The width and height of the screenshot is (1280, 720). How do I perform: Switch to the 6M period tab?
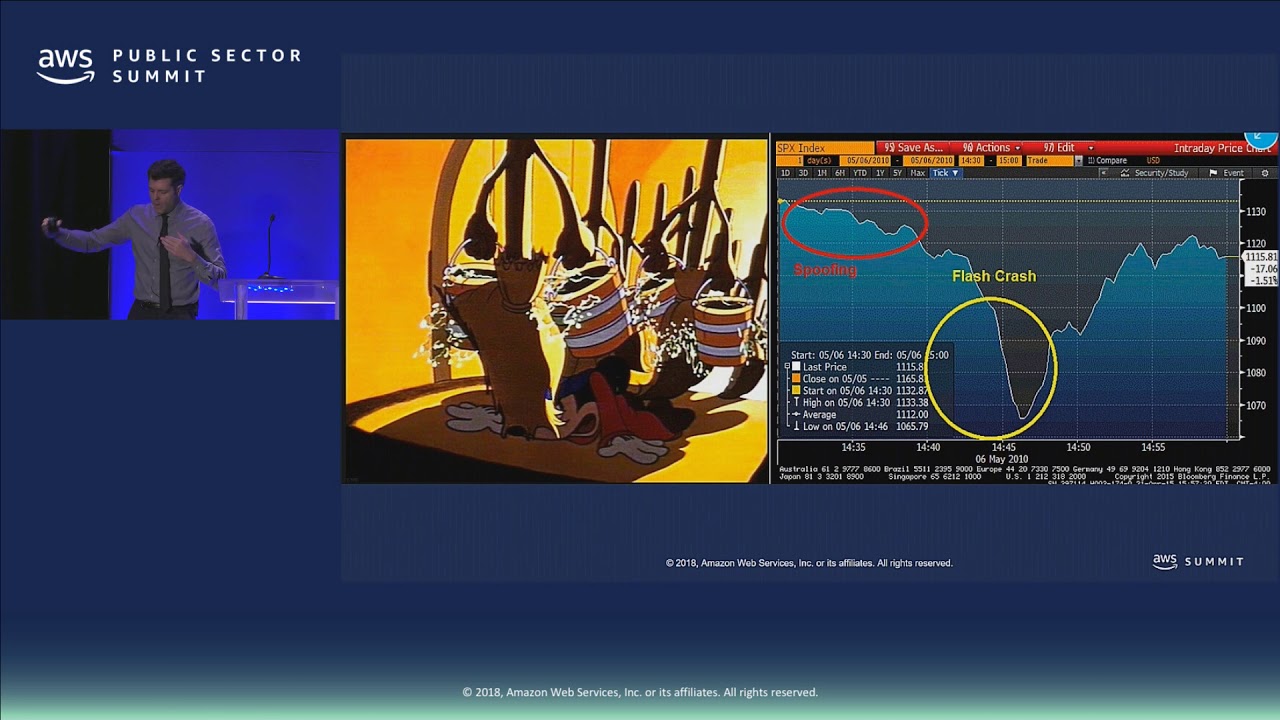[841, 173]
